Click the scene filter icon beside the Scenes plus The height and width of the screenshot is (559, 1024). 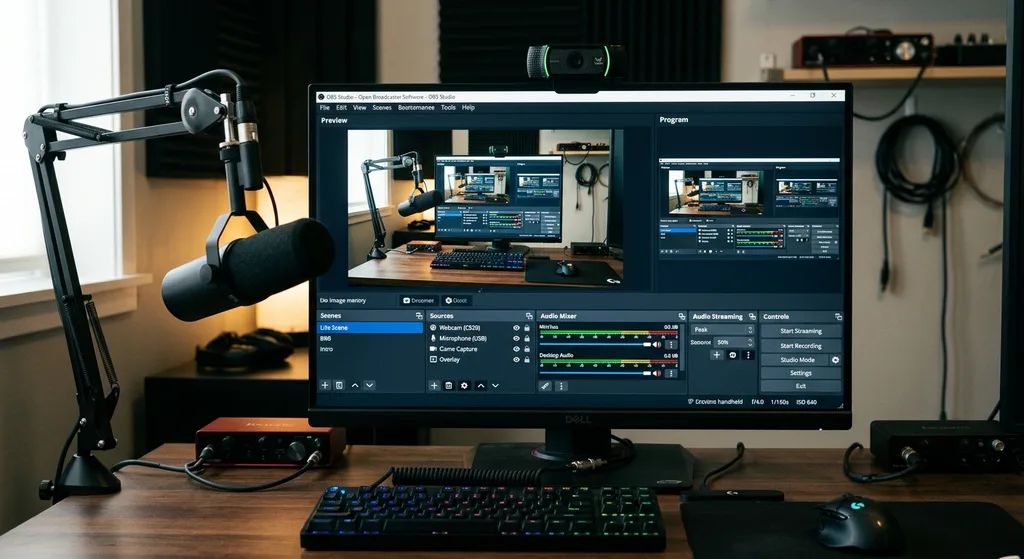click(339, 385)
